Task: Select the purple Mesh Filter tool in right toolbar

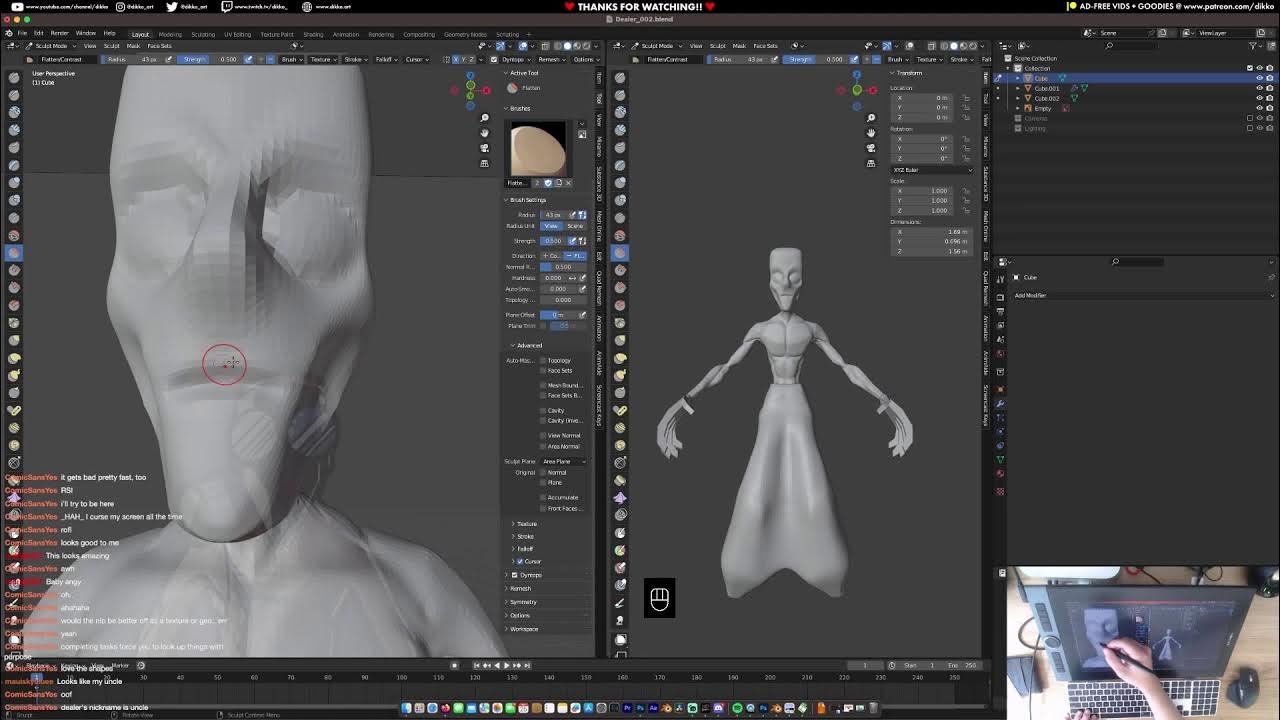Action: (x=620, y=497)
